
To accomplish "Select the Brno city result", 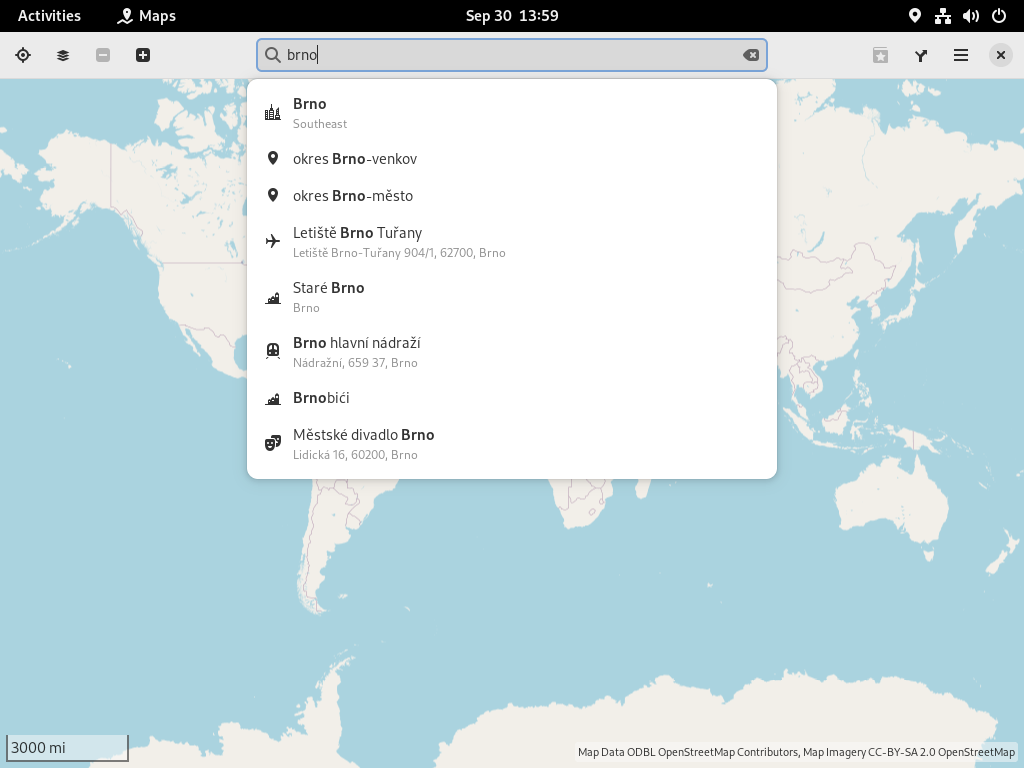I will coord(512,113).
